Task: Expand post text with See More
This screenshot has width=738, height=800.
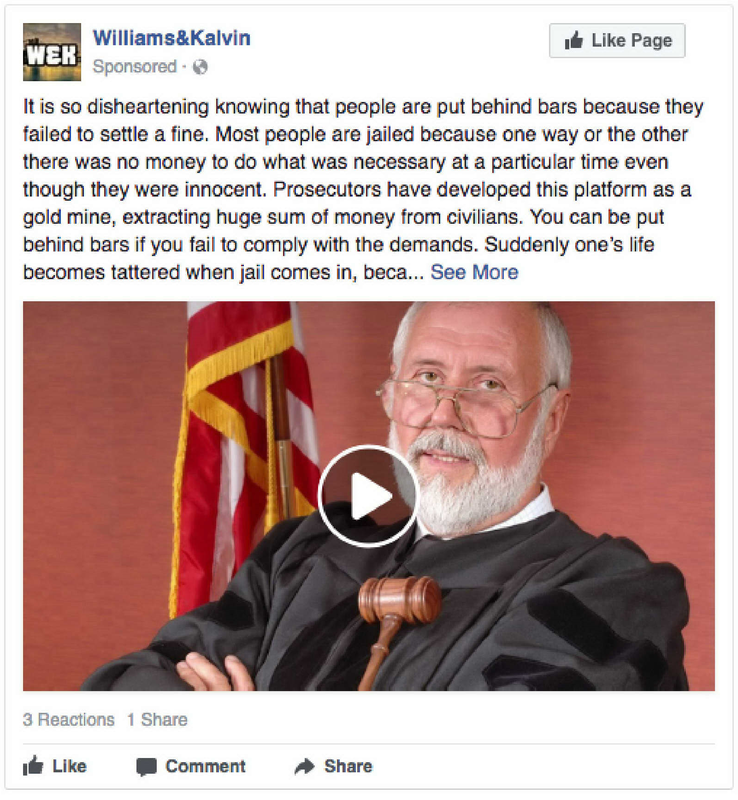Action: click(x=474, y=272)
